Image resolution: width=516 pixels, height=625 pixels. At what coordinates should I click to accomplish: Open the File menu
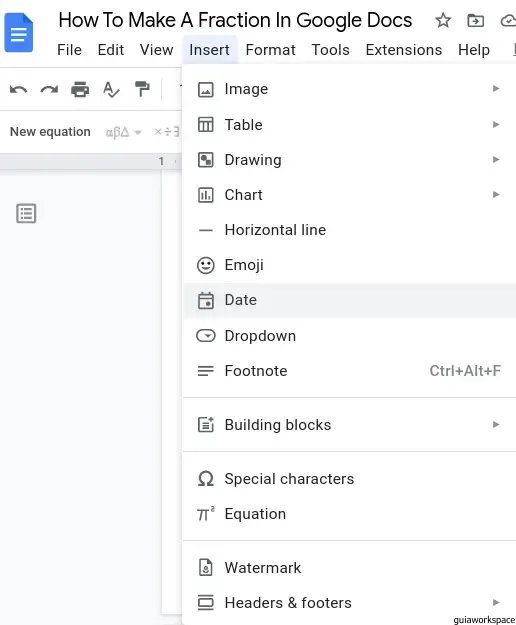click(x=69, y=50)
